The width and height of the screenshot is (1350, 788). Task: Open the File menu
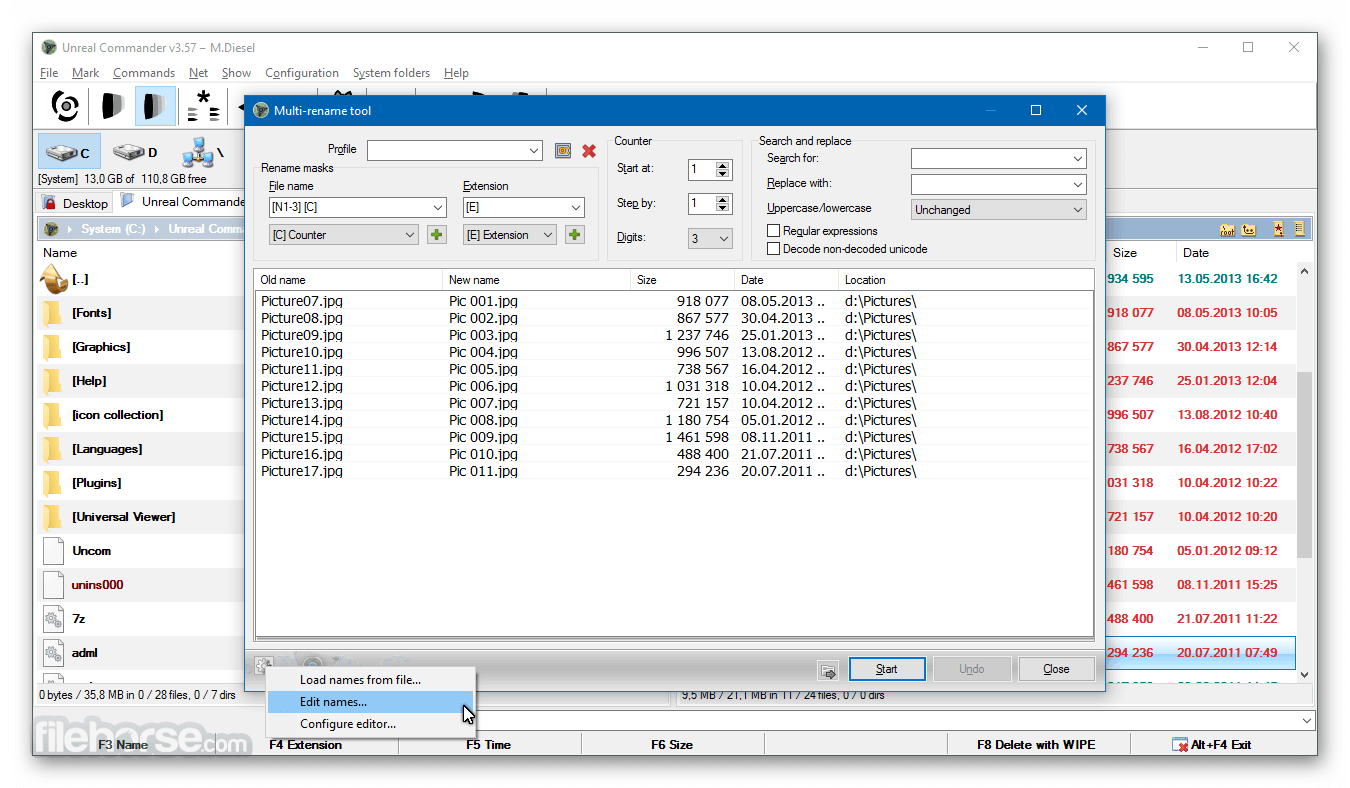coord(49,73)
